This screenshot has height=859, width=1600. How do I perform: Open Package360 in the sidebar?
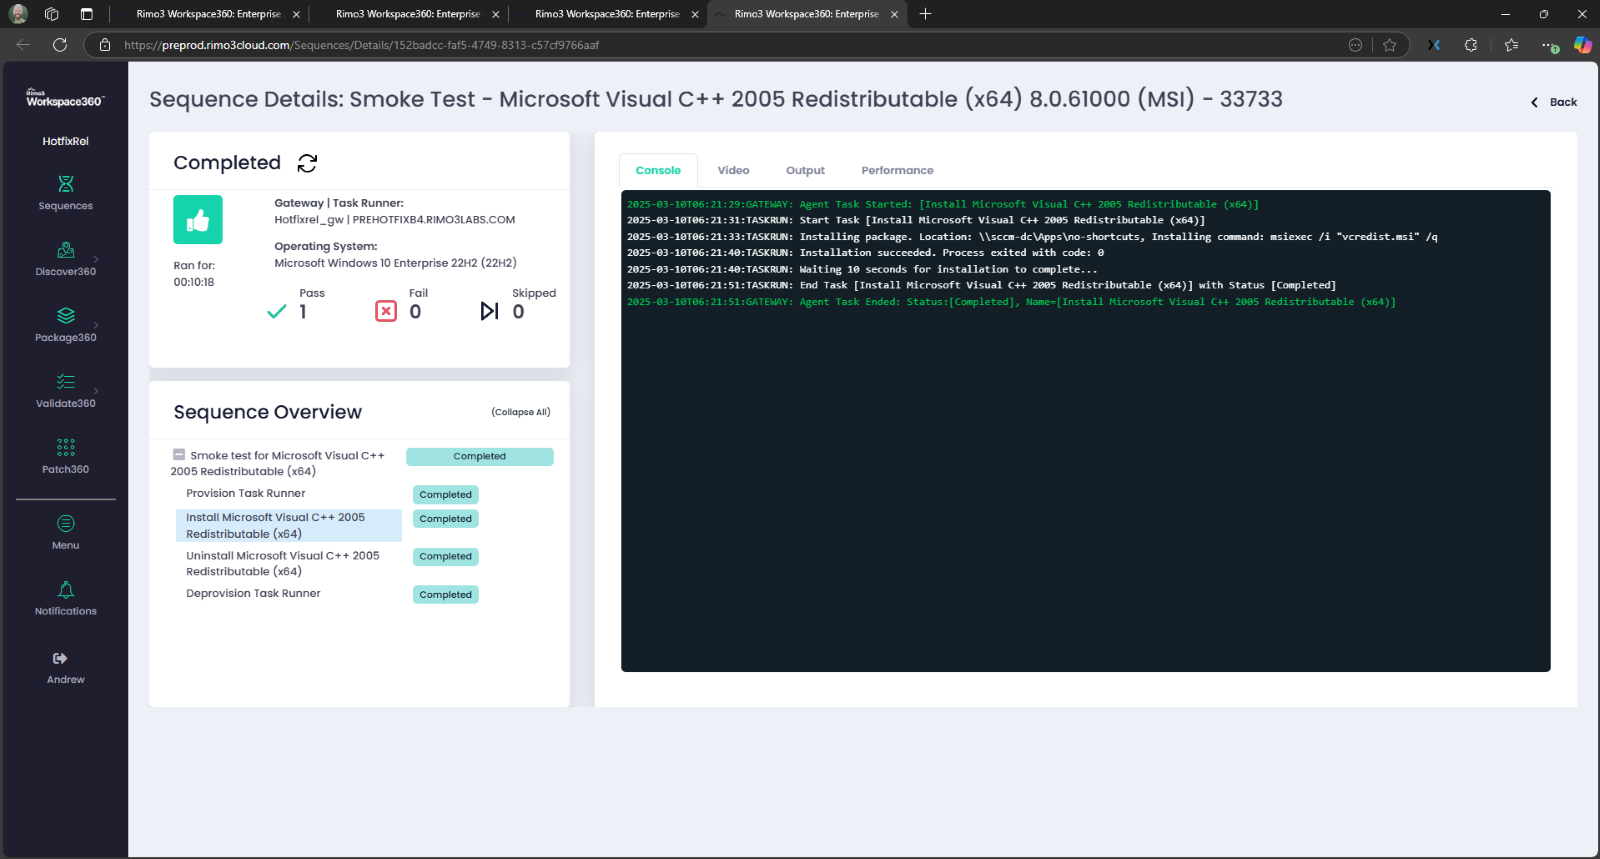click(66, 317)
